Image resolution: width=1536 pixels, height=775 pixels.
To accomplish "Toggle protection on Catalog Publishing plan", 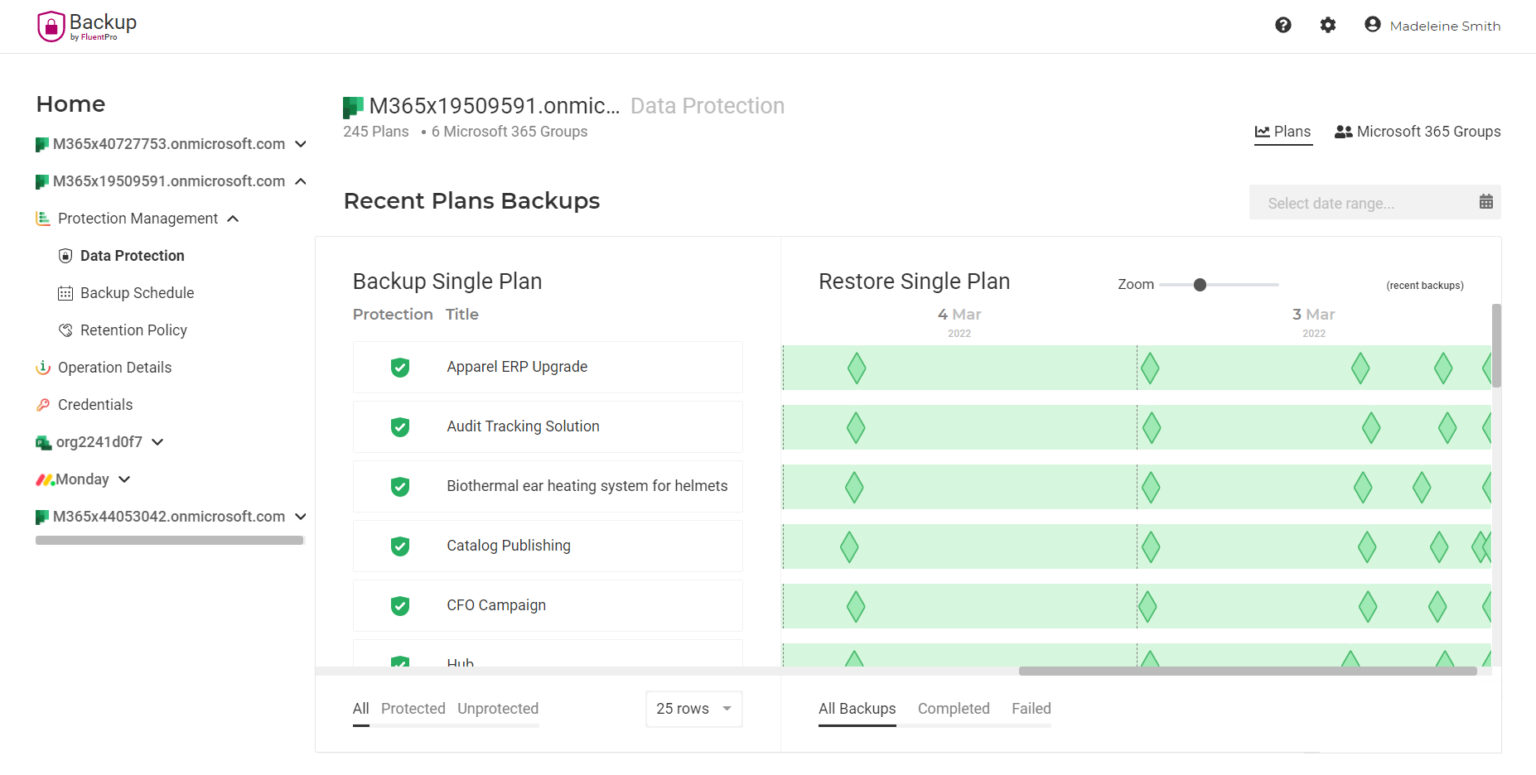I will 400,546.
